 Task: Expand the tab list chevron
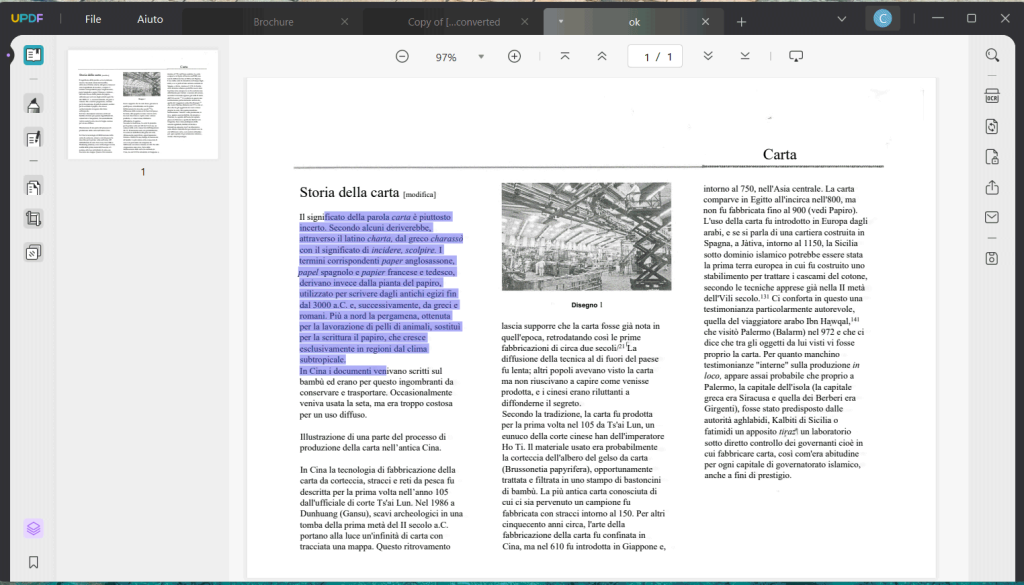pyautogui.click(x=842, y=20)
